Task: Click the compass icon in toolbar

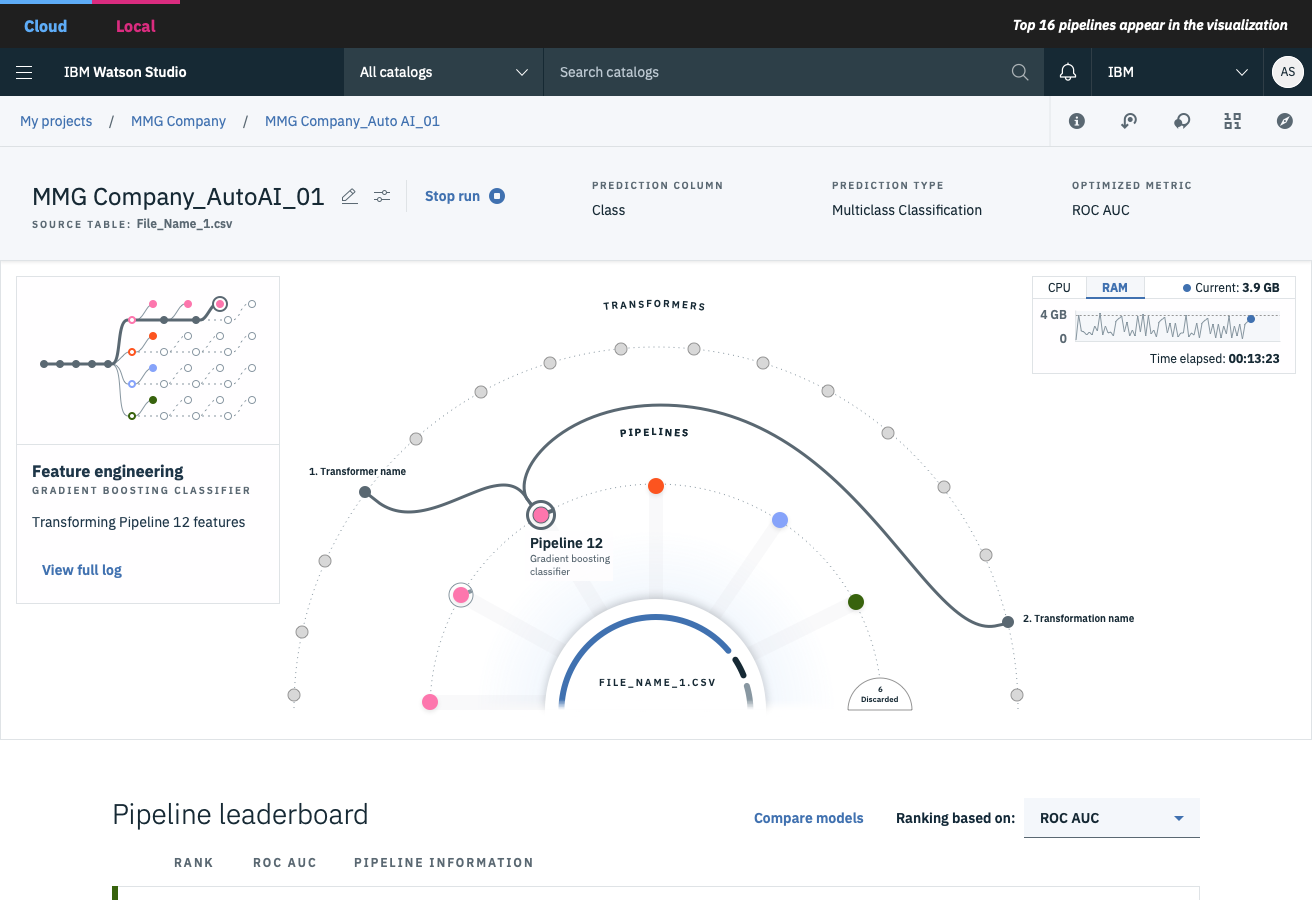Action: point(1285,121)
